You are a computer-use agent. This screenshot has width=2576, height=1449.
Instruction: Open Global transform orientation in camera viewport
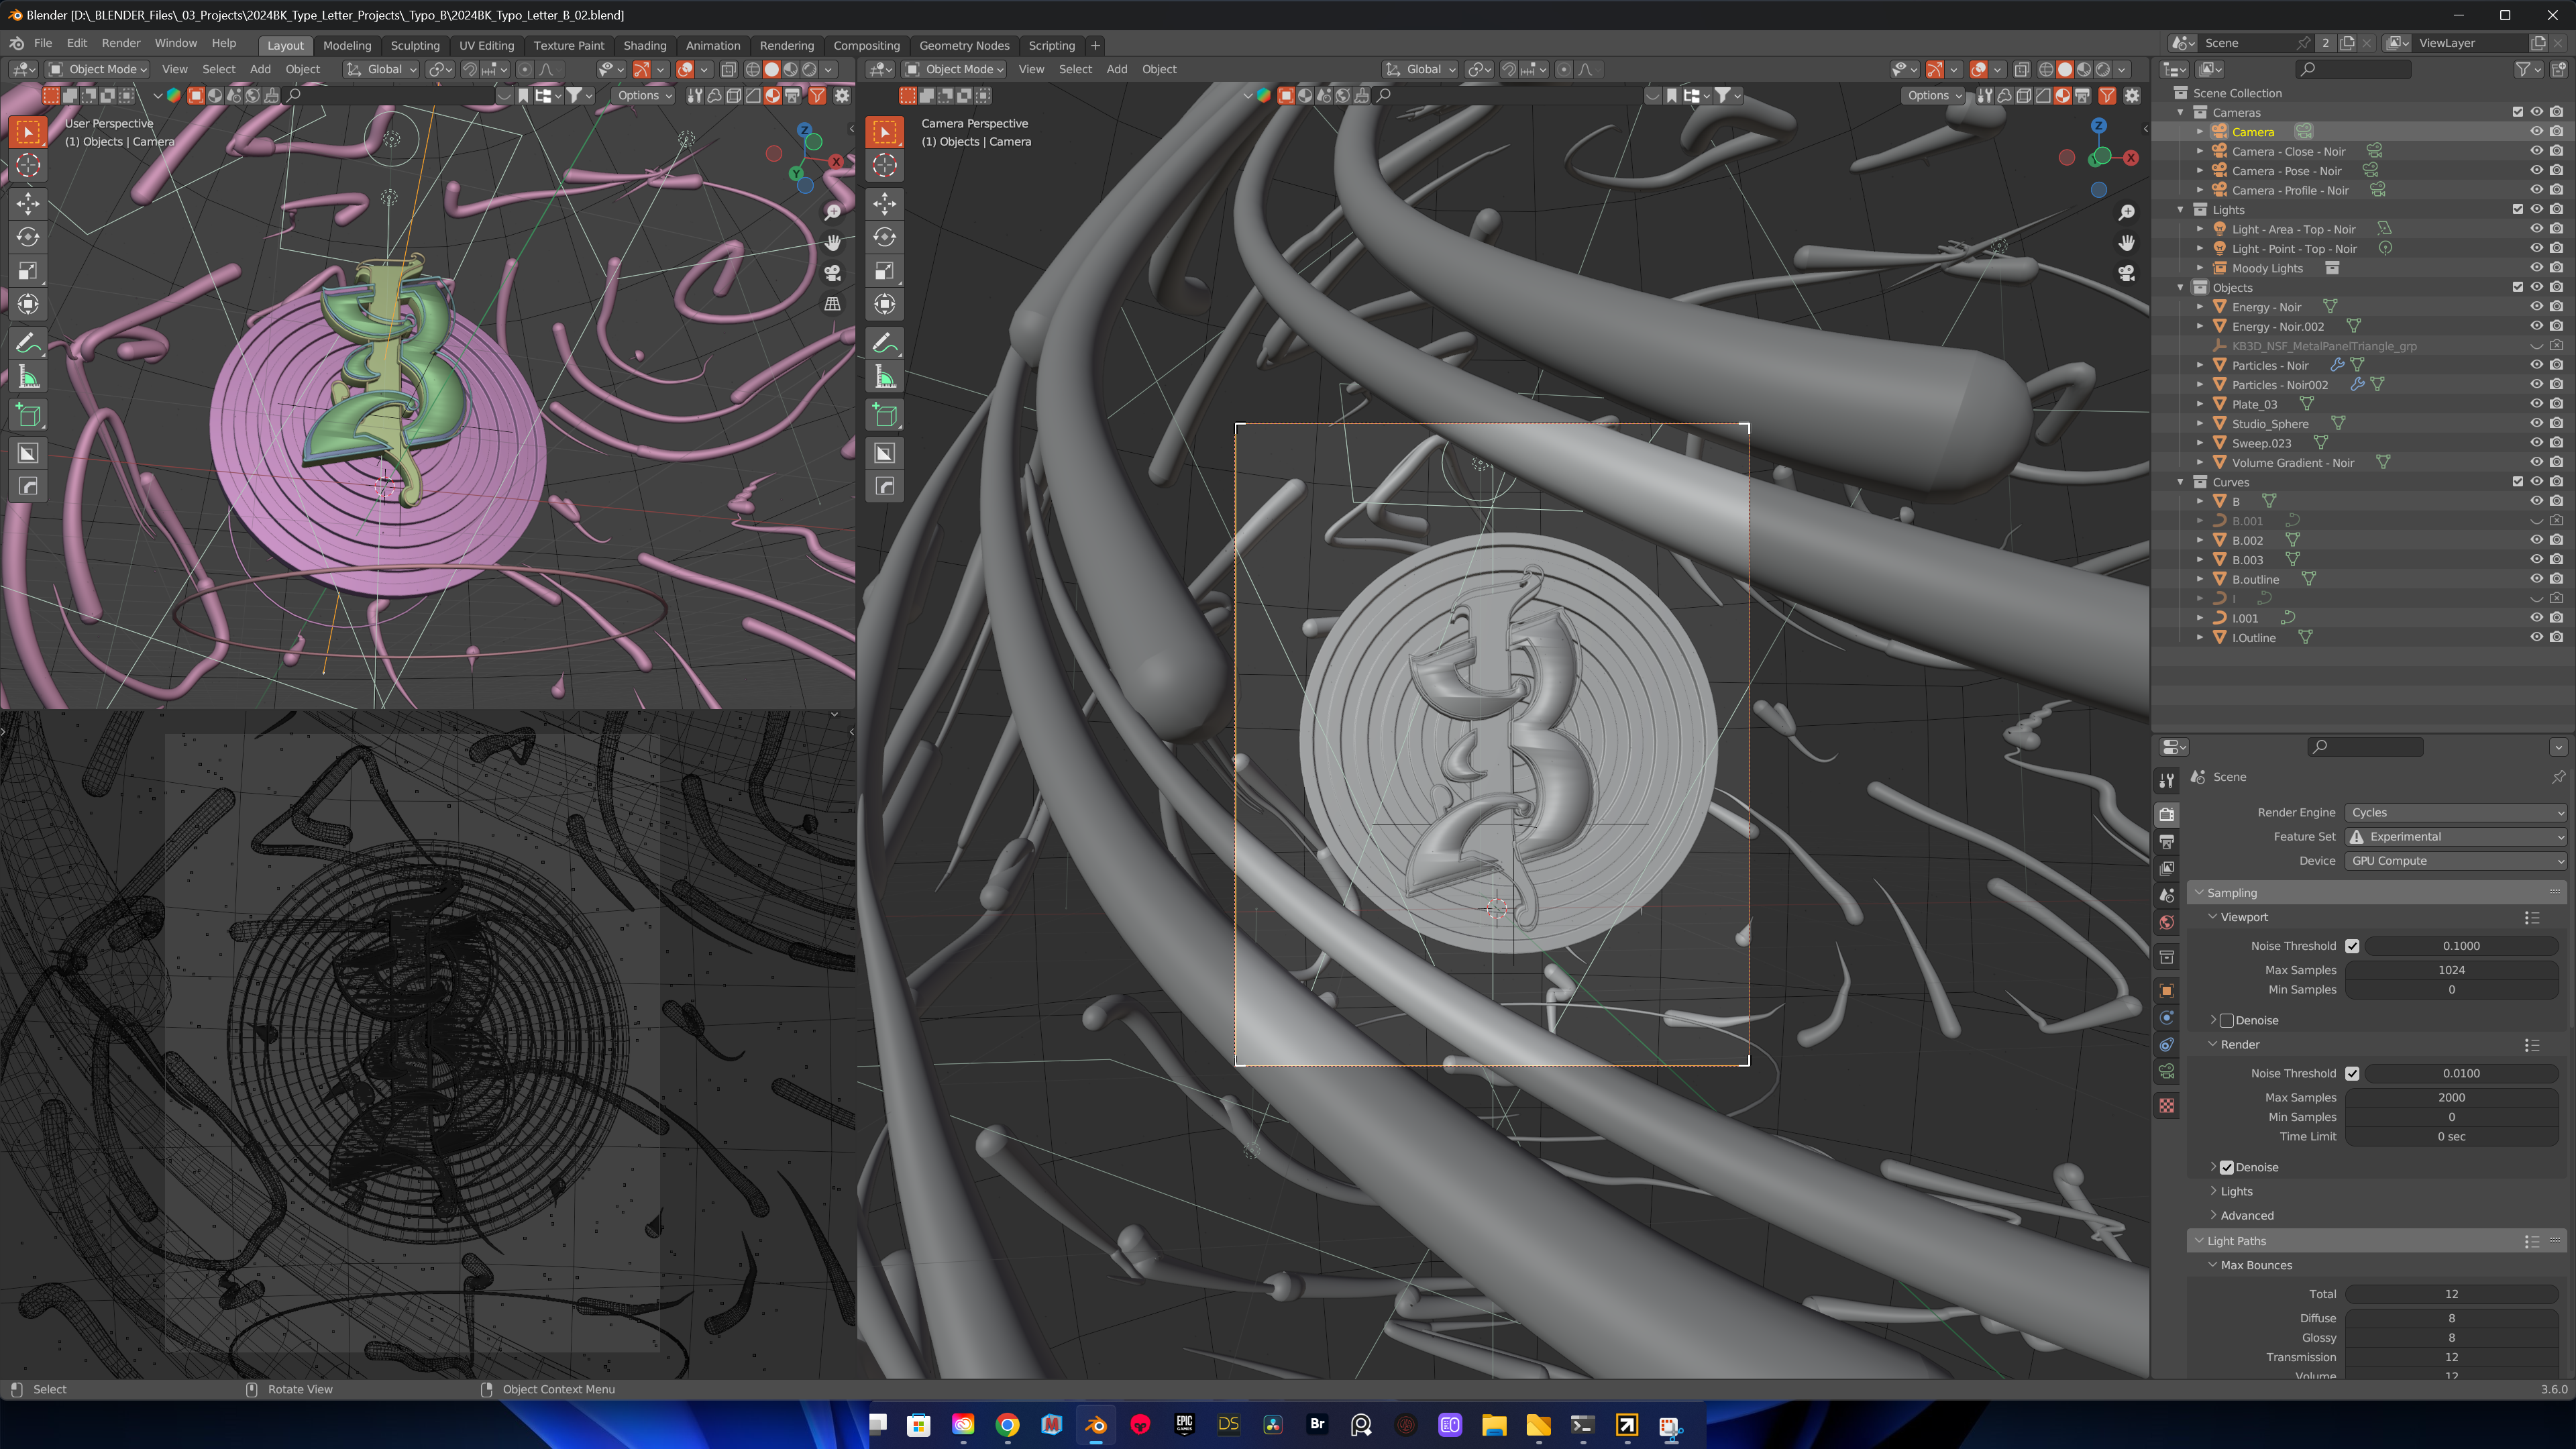[1420, 69]
